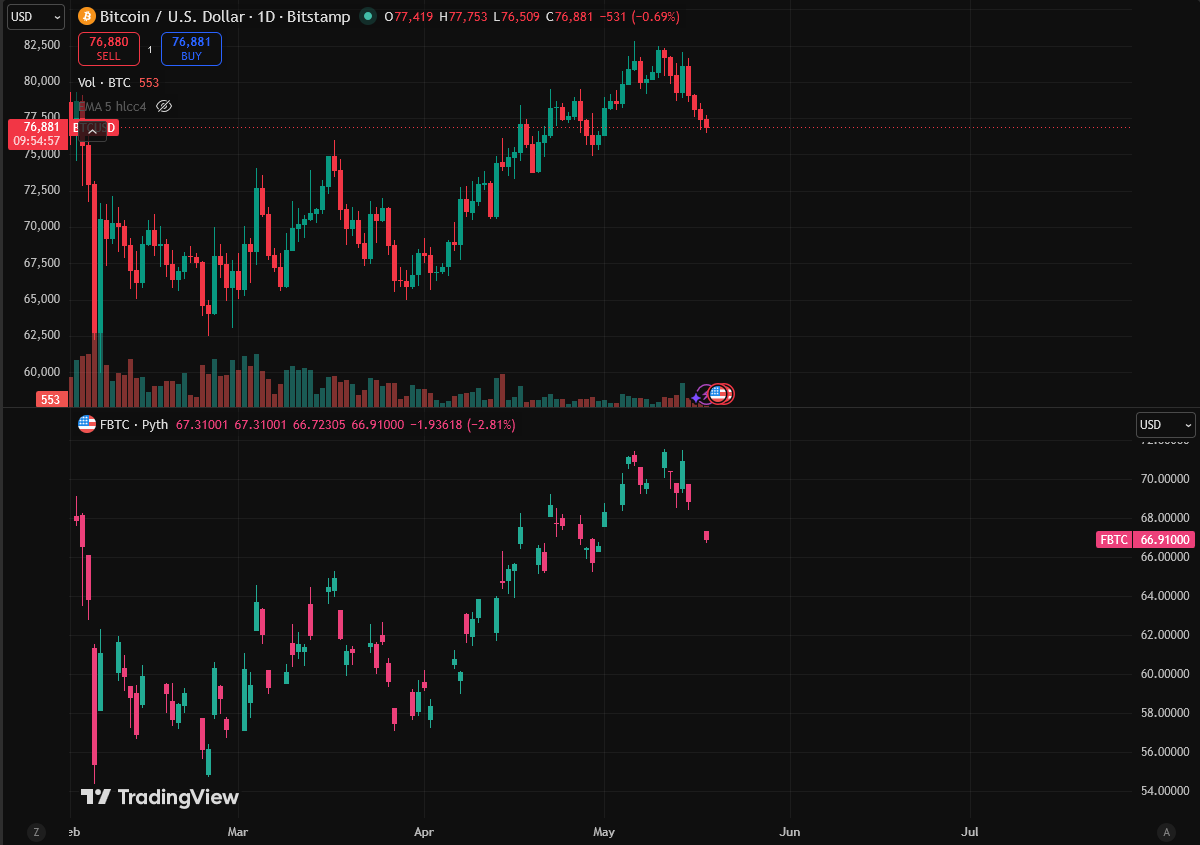Click the 553 volume value label on axis
Image resolution: width=1200 pixels, height=845 pixels.
click(x=51, y=399)
